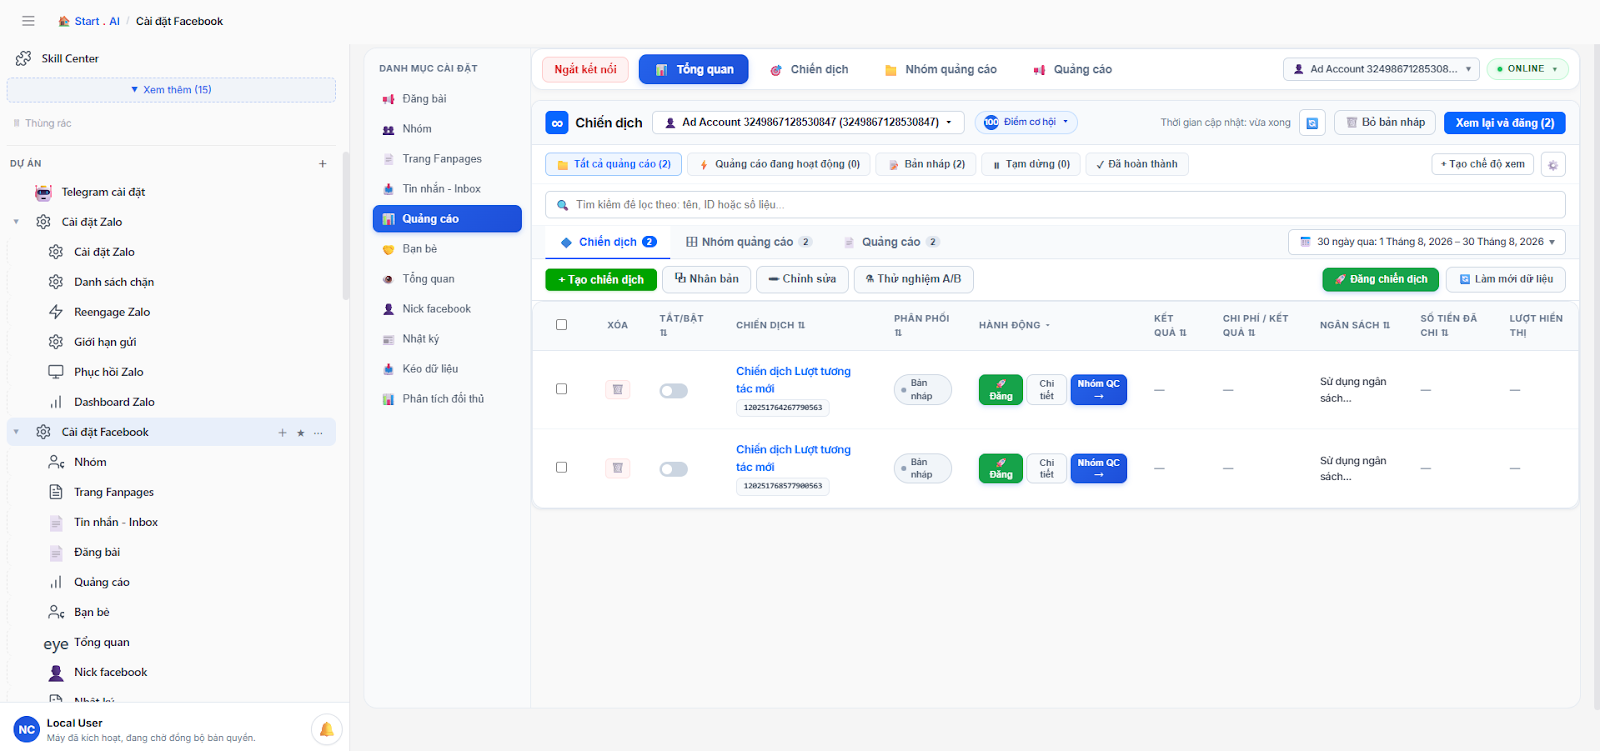Switch to the Quảng cáo (2) table tab
The image size is (1600, 751).
(x=891, y=242)
